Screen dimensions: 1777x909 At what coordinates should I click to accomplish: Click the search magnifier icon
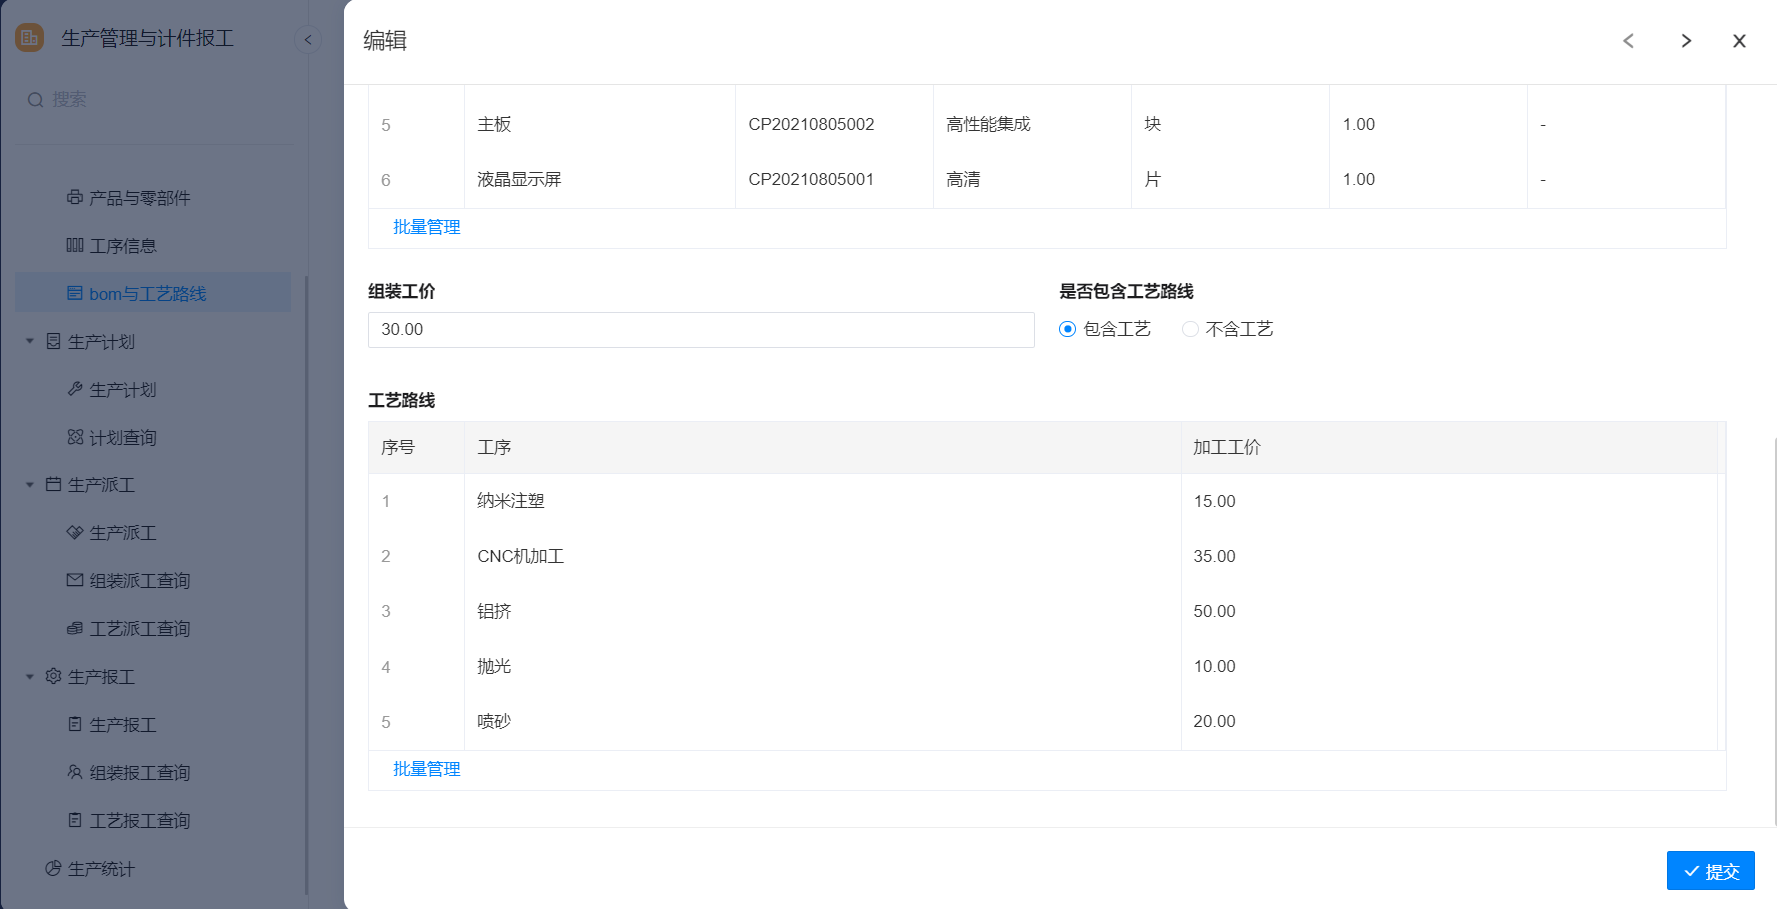pyautogui.click(x=35, y=100)
